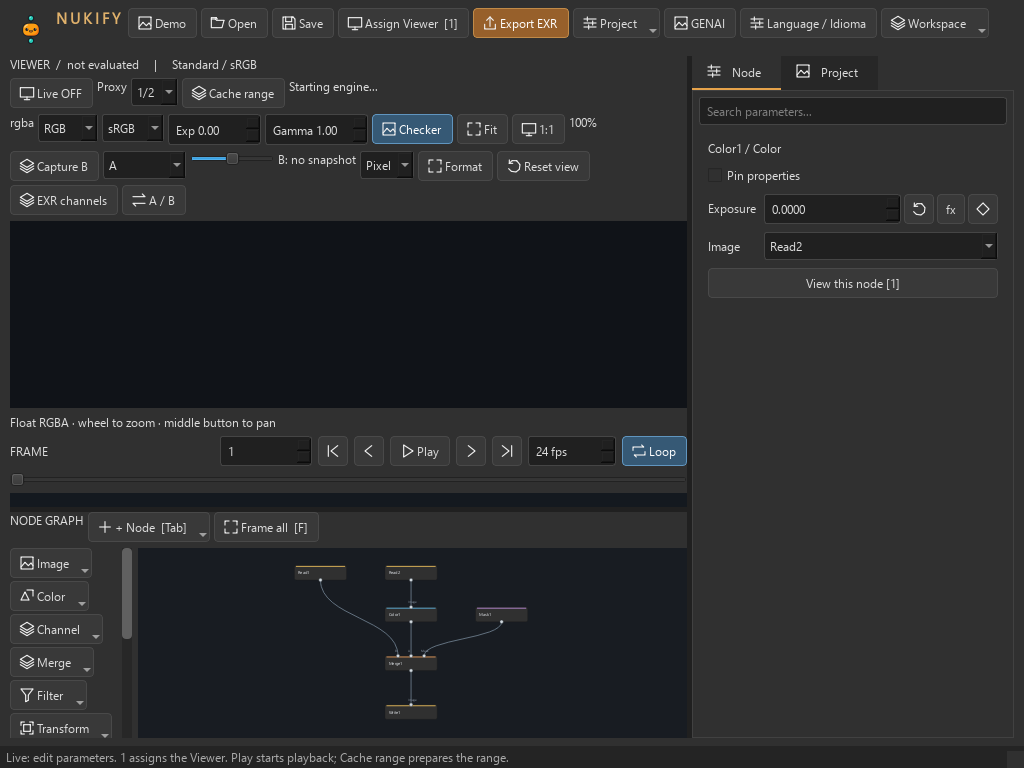The width and height of the screenshot is (1024, 768).
Task: Click Assign Viewer [1] button
Action: point(403,24)
